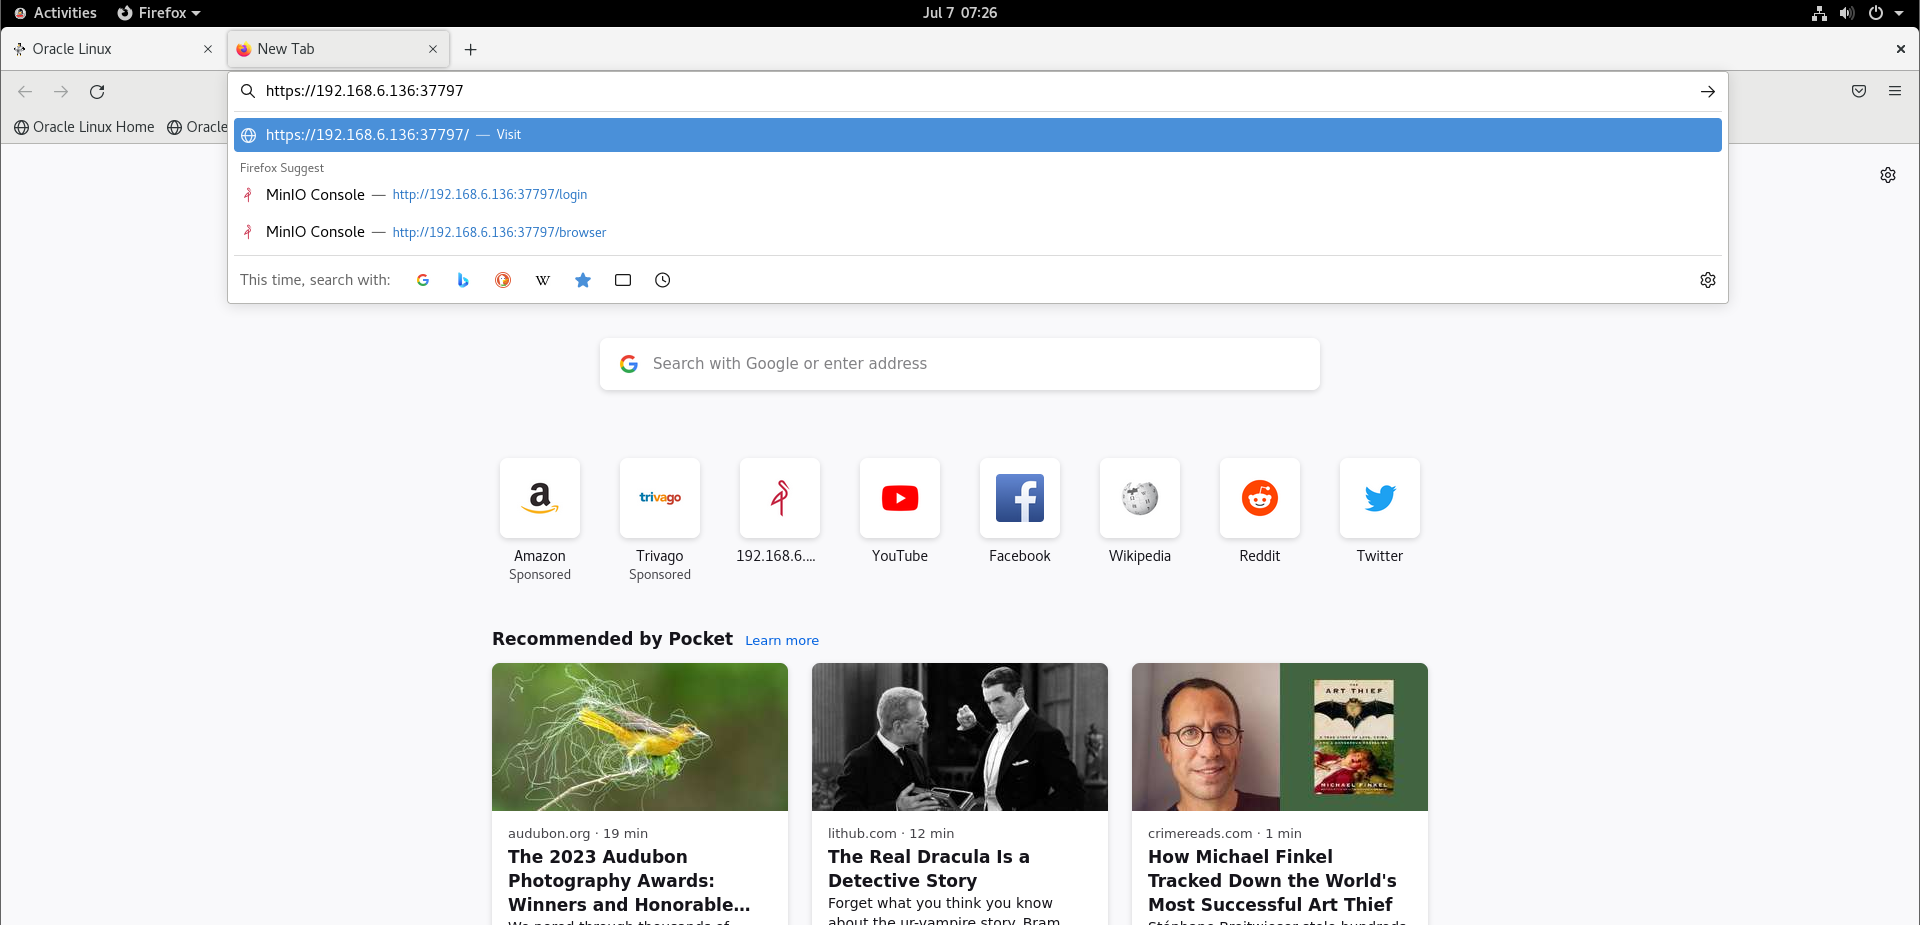Click the go arrow in address bar
The width and height of the screenshot is (1920, 925).
coord(1707,91)
